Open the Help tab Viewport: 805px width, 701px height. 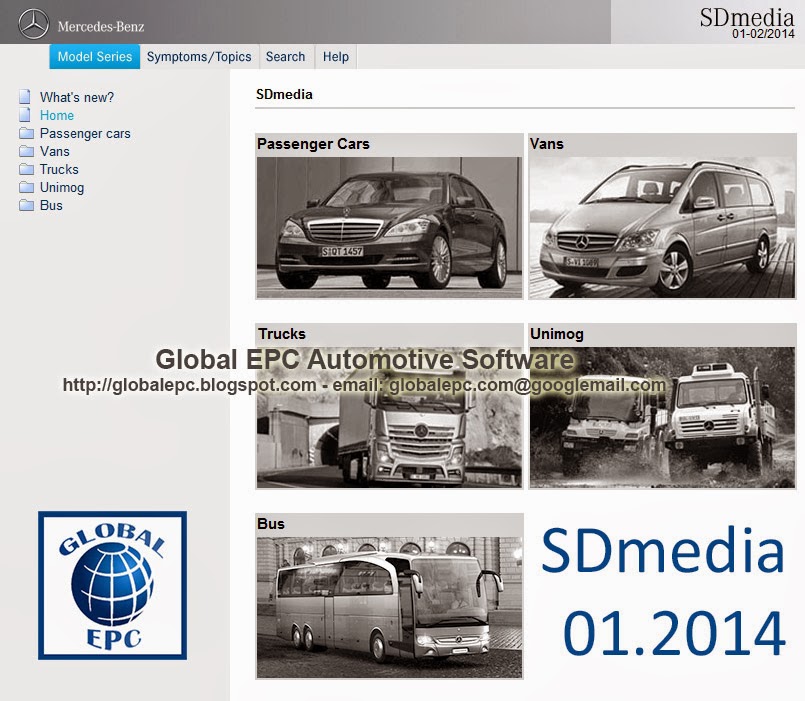click(x=335, y=57)
